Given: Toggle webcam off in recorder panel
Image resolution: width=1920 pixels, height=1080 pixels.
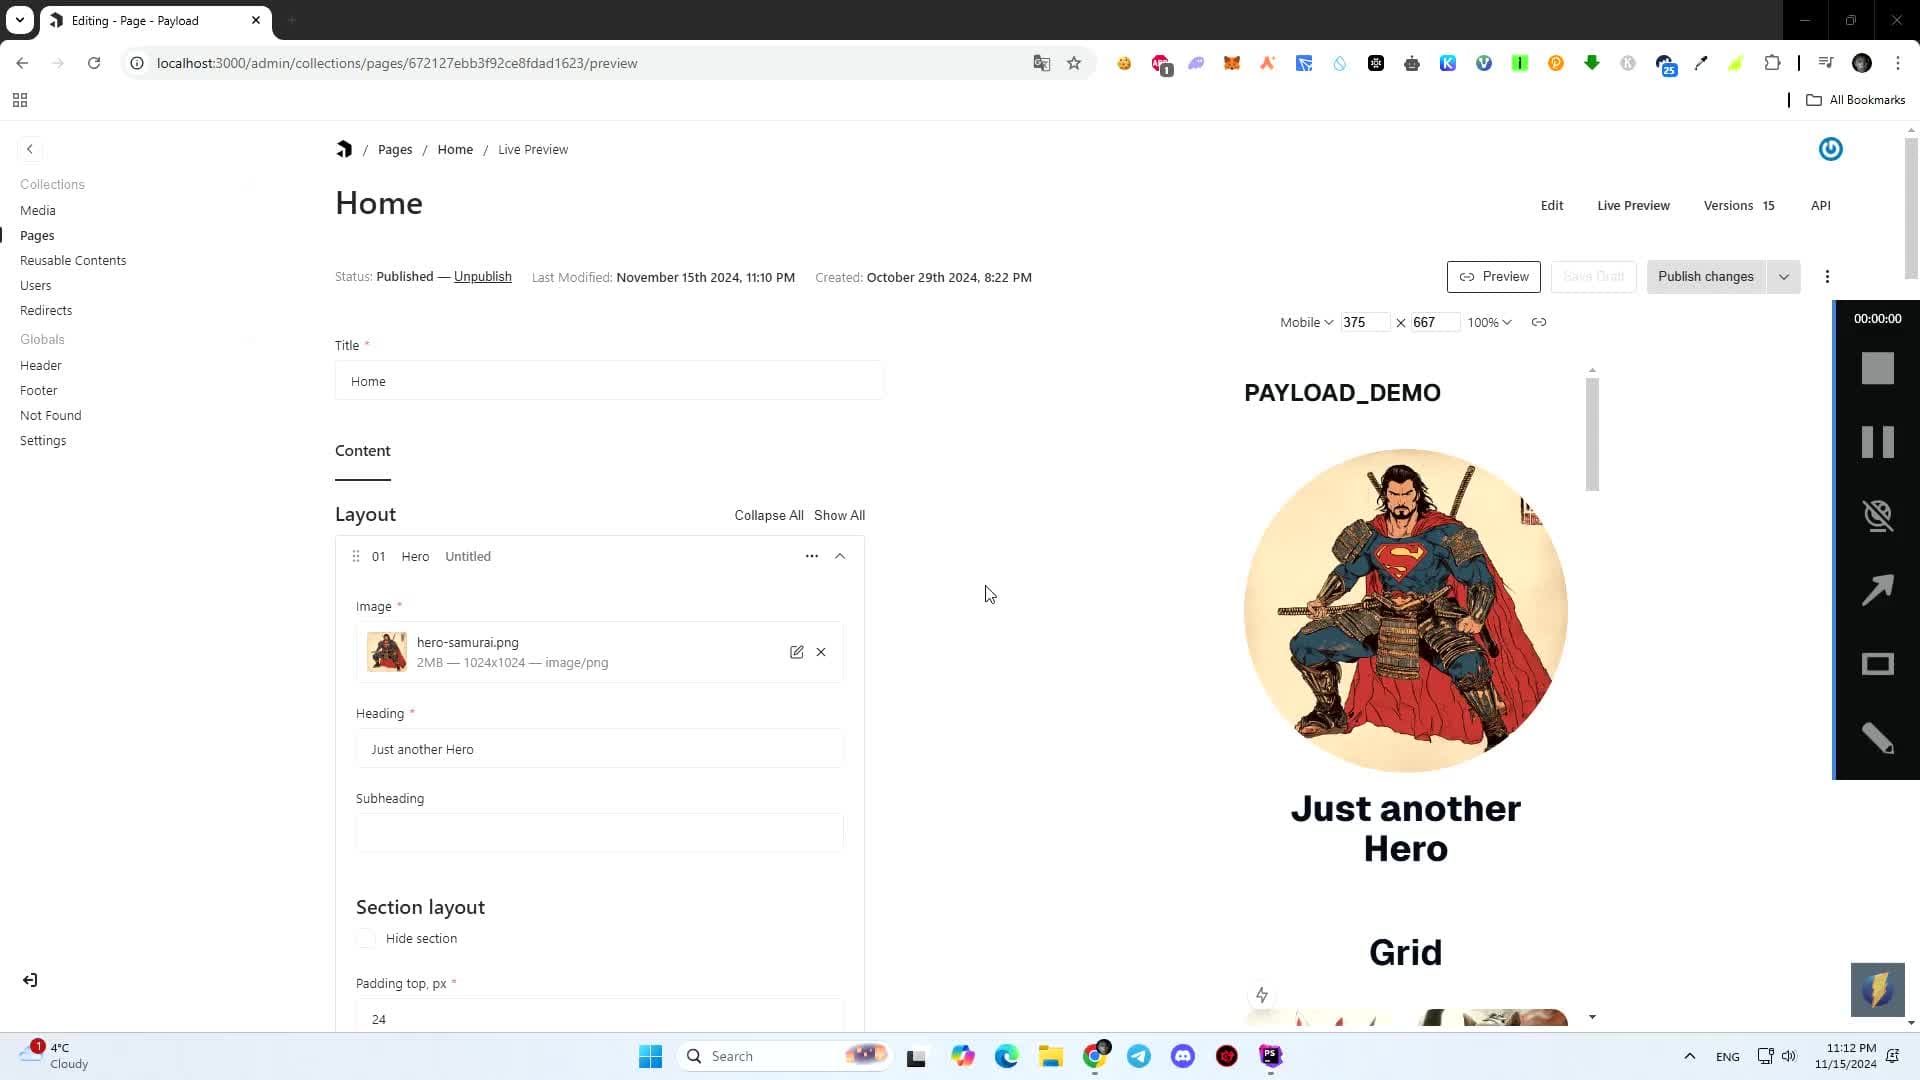Looking at the screenshot, I should pos(1877,516).
